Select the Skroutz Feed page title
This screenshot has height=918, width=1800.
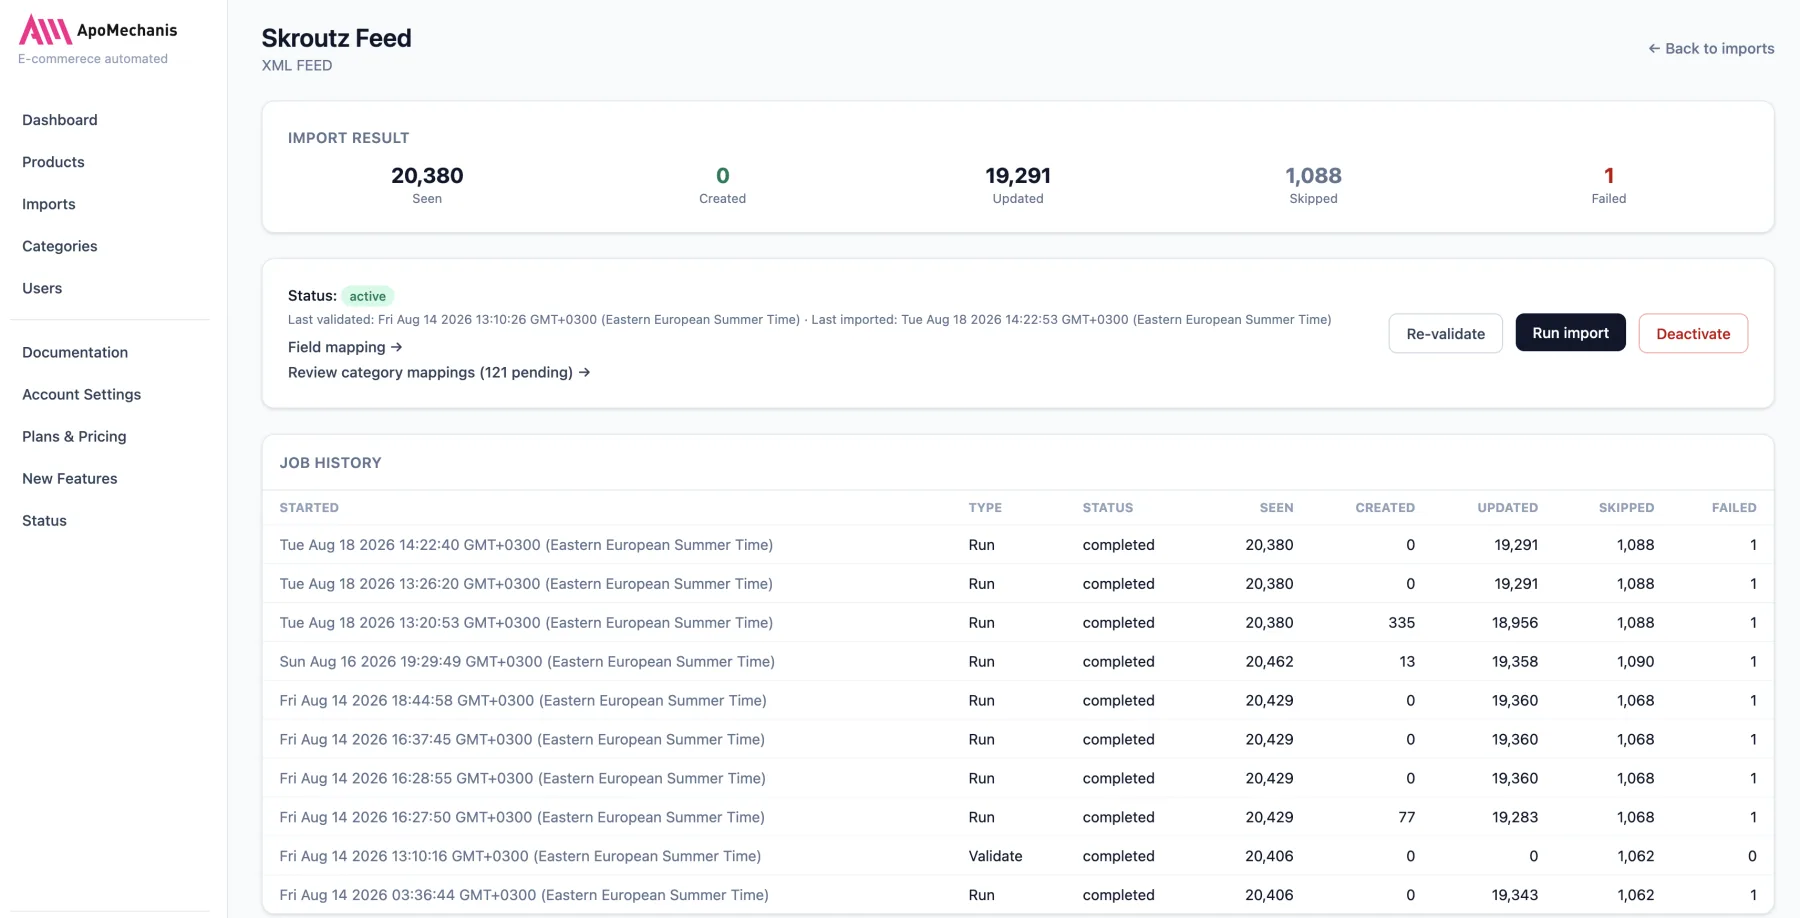coord(336,38)
